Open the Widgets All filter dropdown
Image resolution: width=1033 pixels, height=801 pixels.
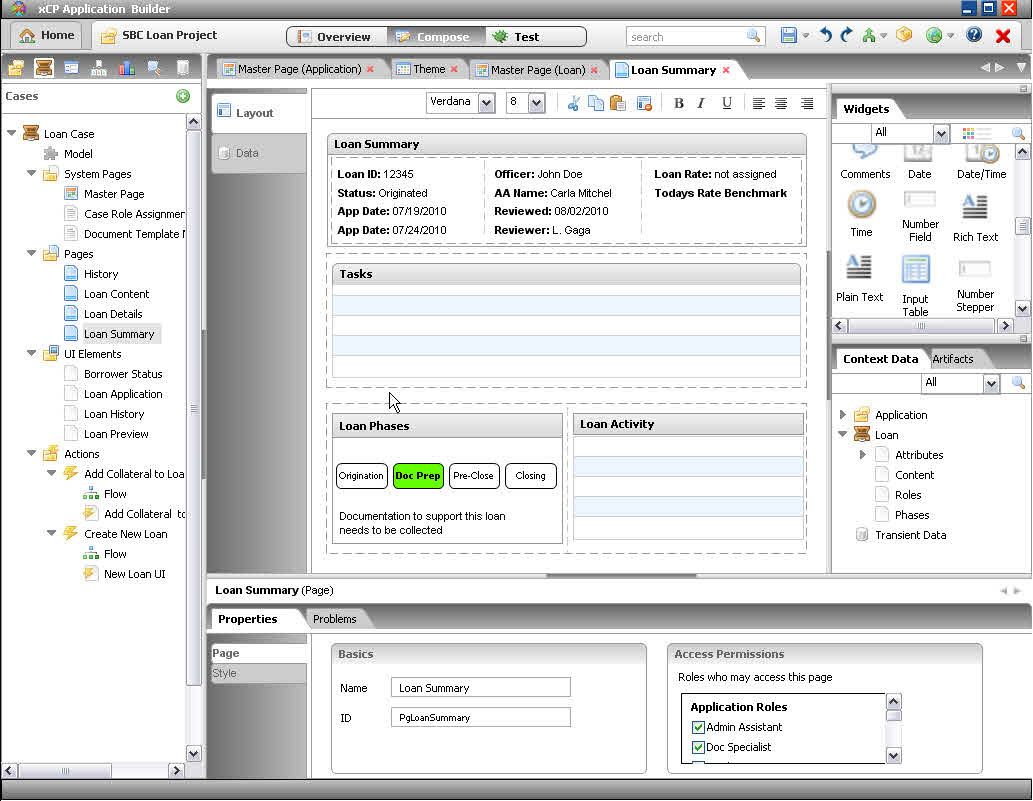coord(941,133)
